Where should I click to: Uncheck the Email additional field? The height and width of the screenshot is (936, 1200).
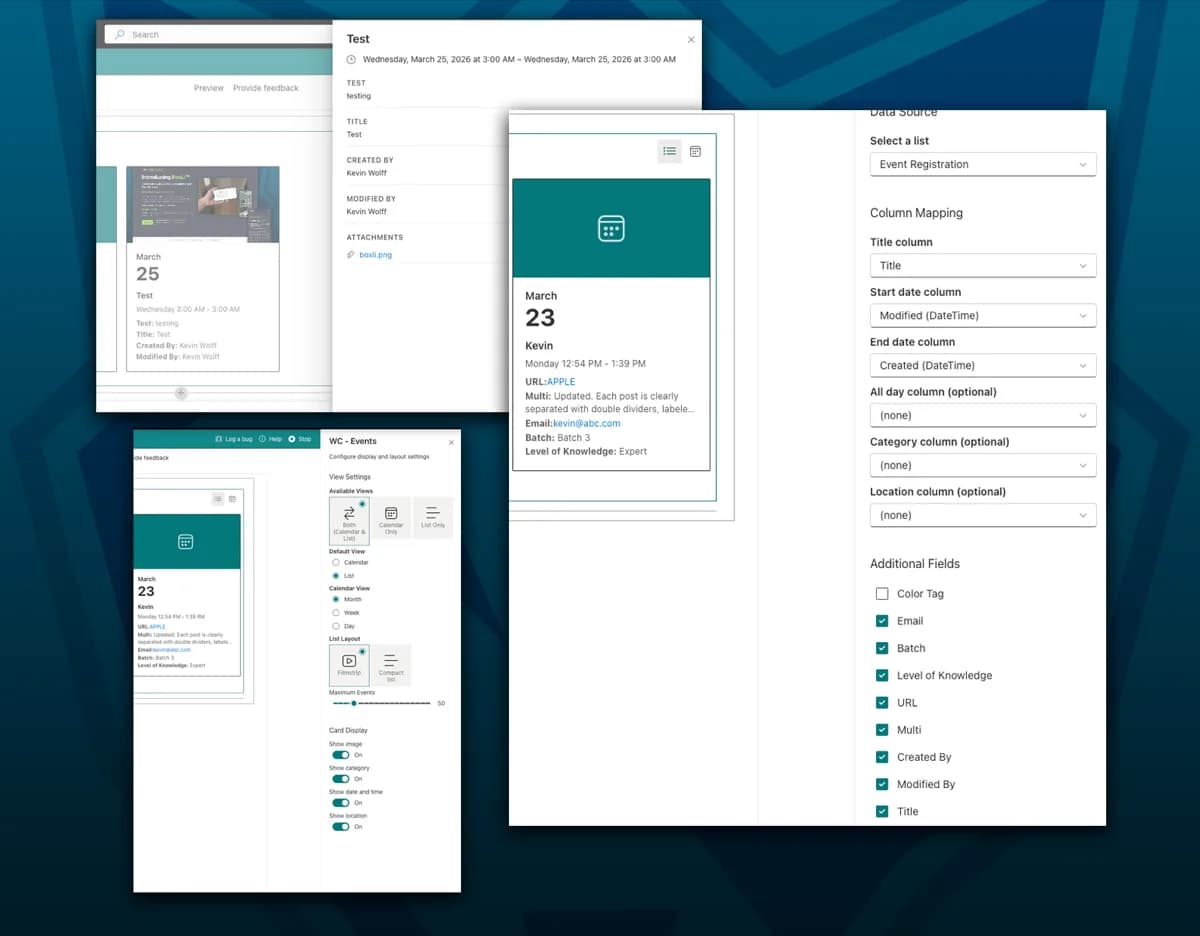(882, 621)
